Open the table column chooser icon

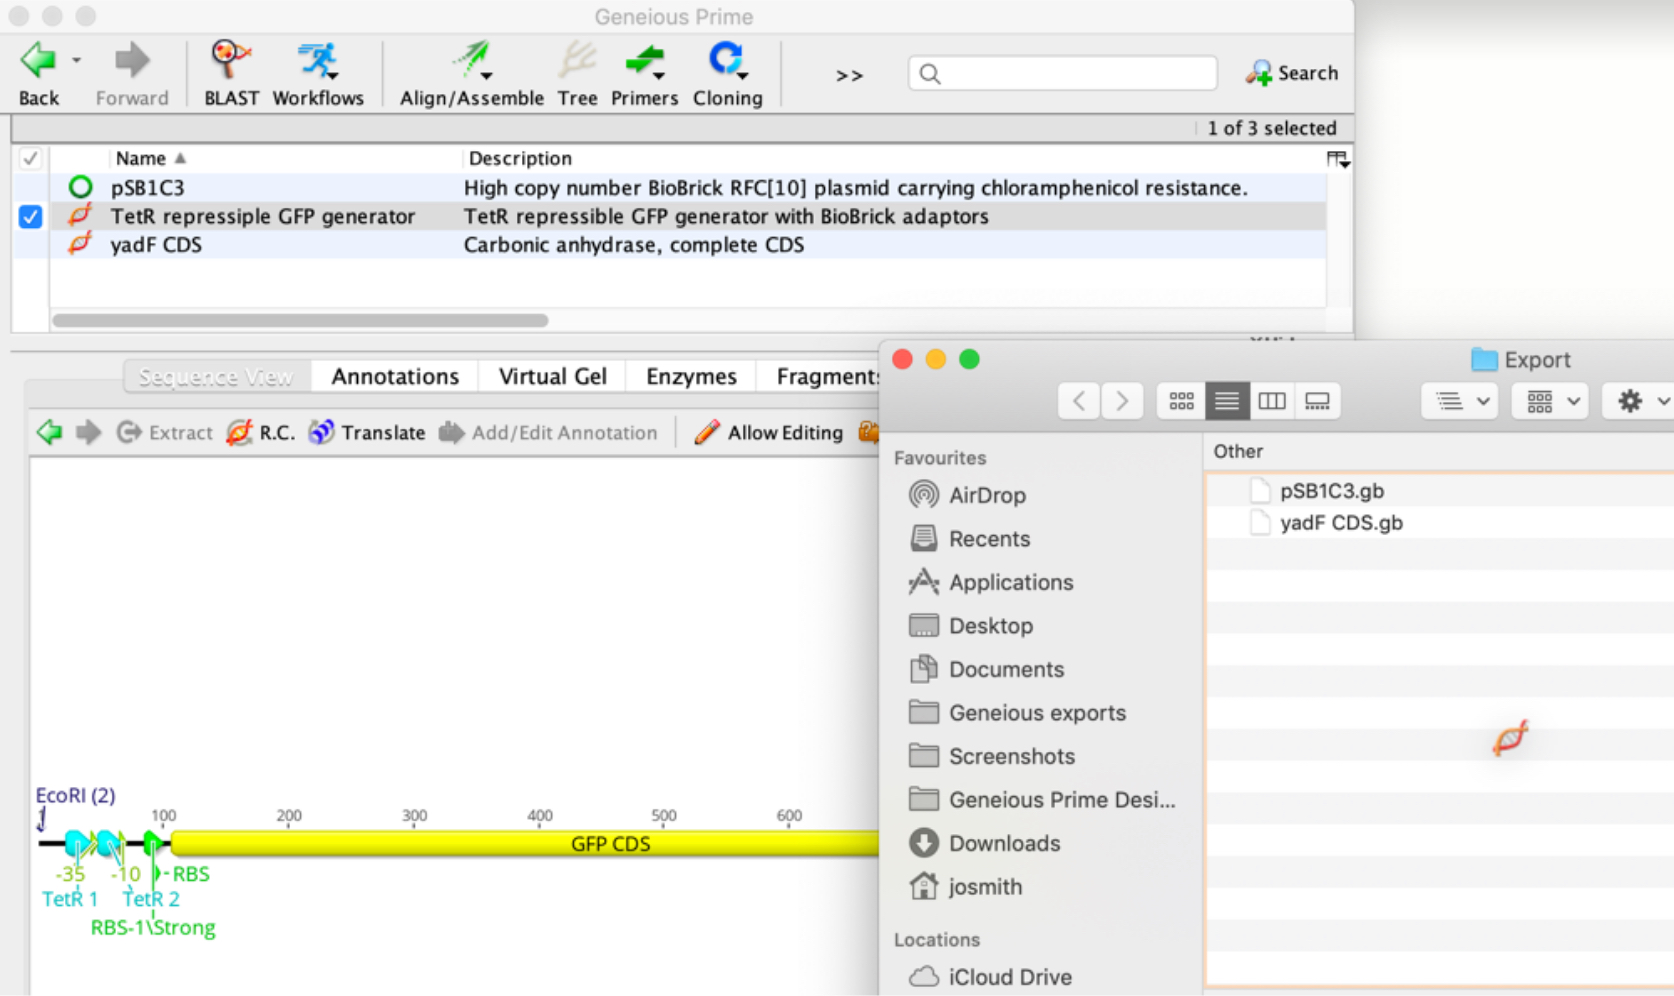1337,159
